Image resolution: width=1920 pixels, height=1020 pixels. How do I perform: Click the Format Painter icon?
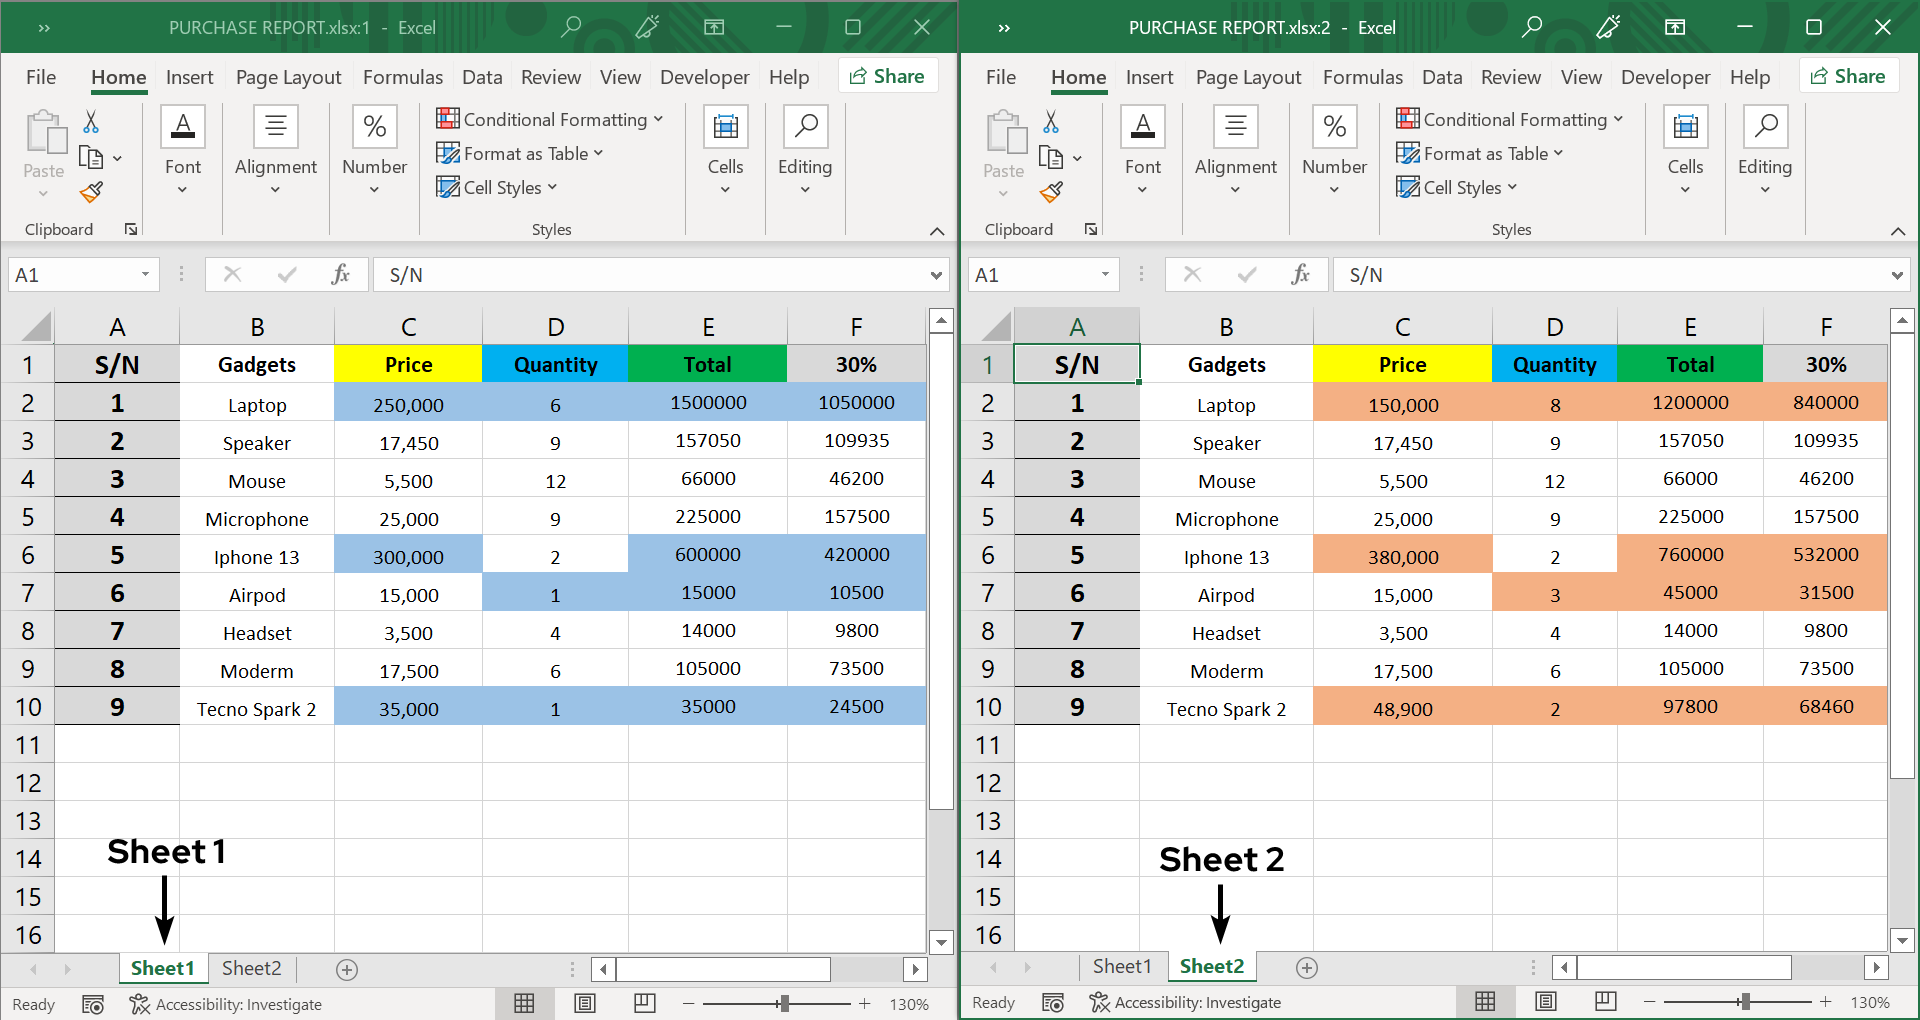[92, 192]
